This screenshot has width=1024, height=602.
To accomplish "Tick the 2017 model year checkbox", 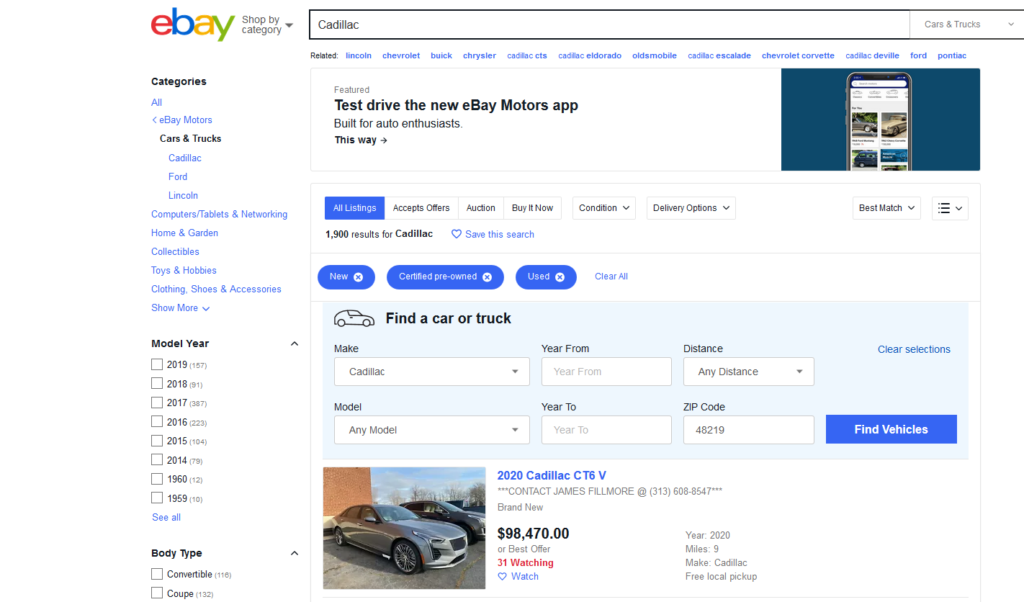I will coord(157,402).
